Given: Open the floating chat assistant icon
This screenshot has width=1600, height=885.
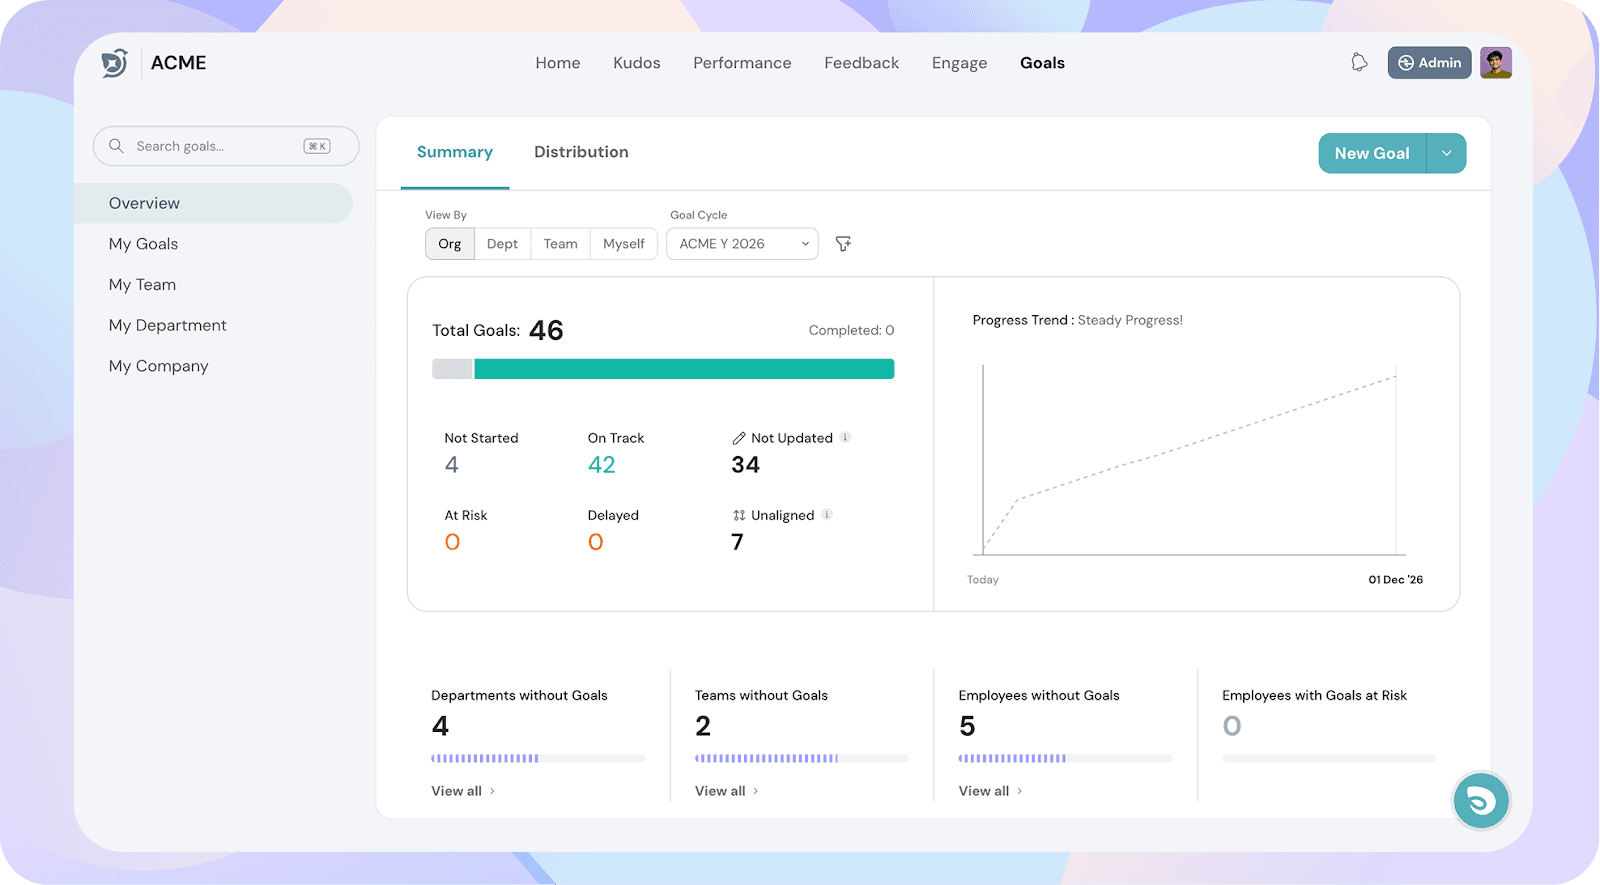Looking at the screenshot, I should click(1480, 801).
